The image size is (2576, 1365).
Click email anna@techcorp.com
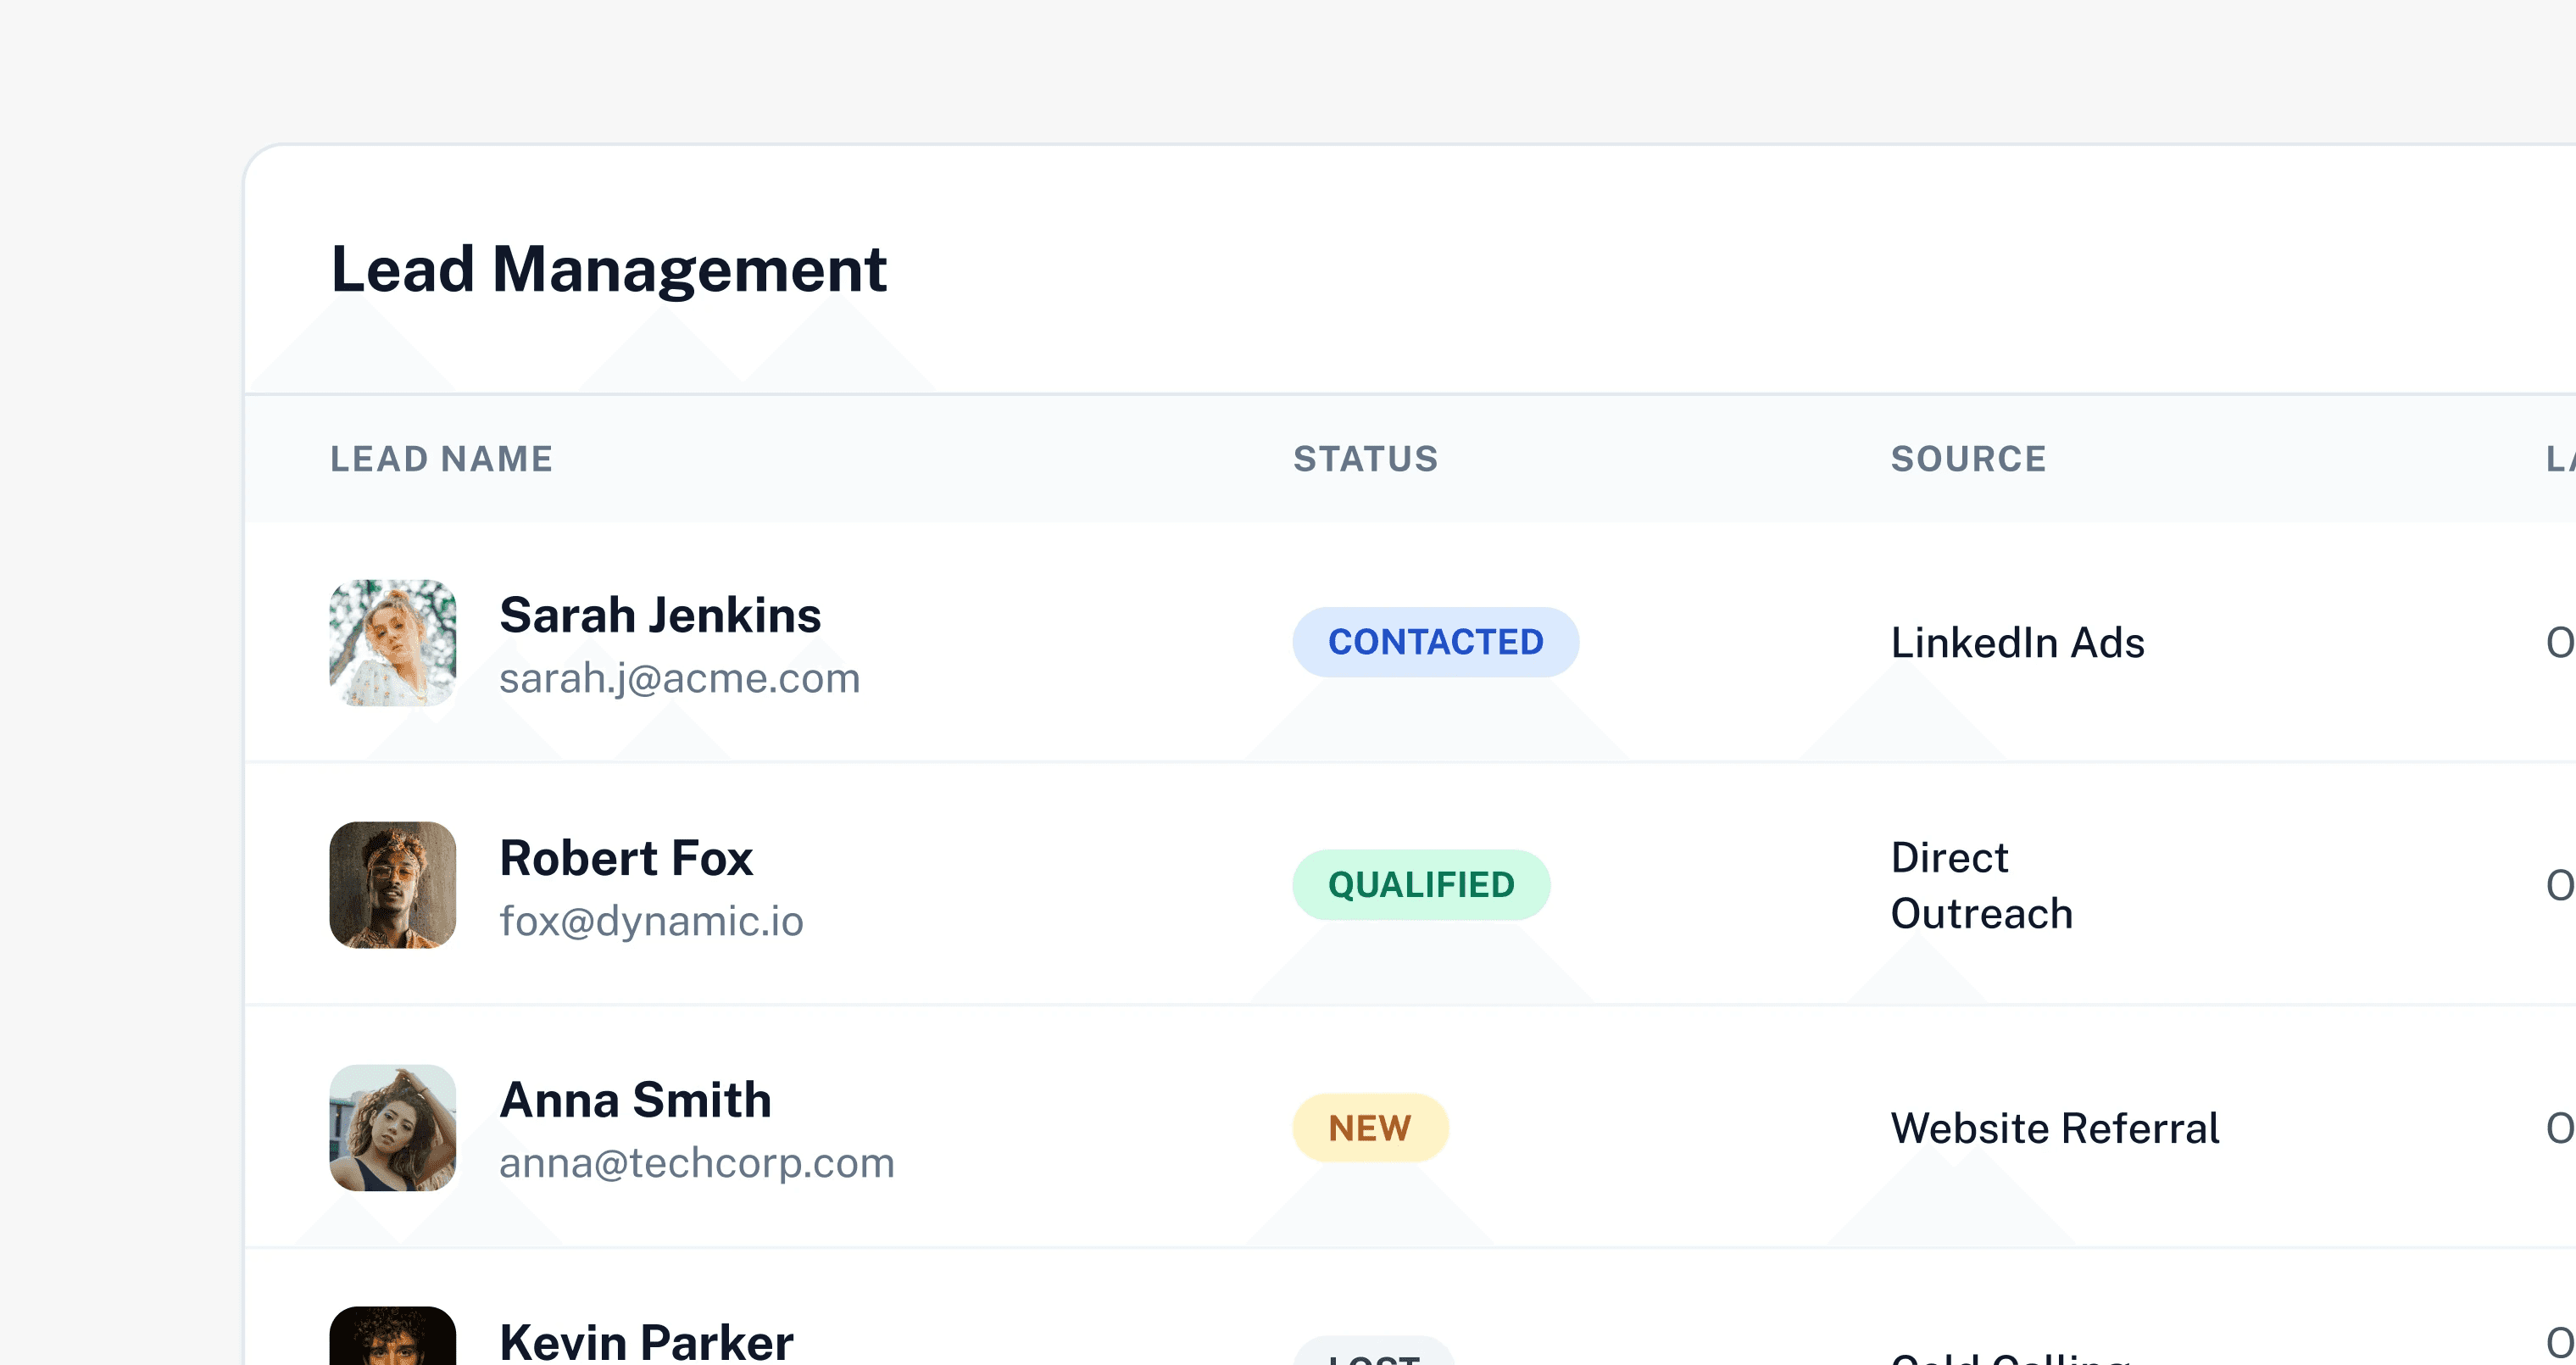pyautogui.click(x=696, y=1163)
